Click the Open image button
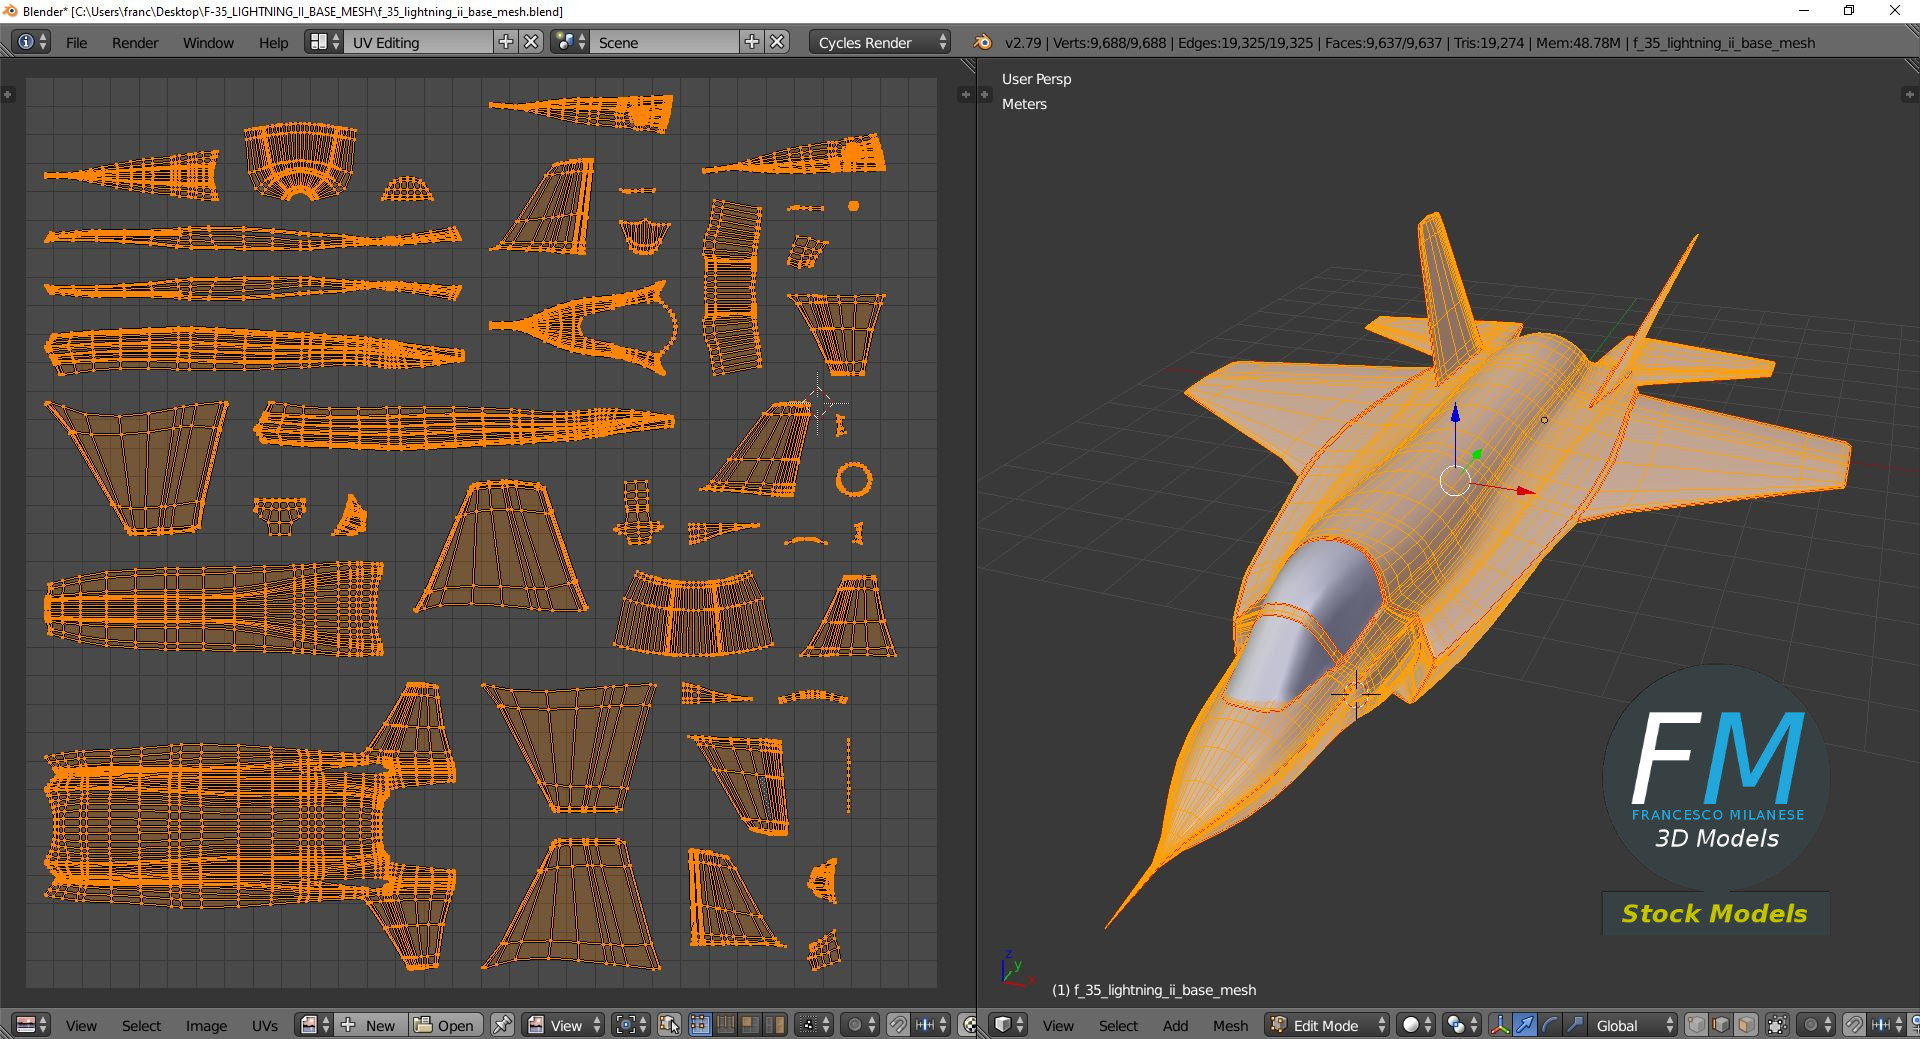 point(445,1025)
